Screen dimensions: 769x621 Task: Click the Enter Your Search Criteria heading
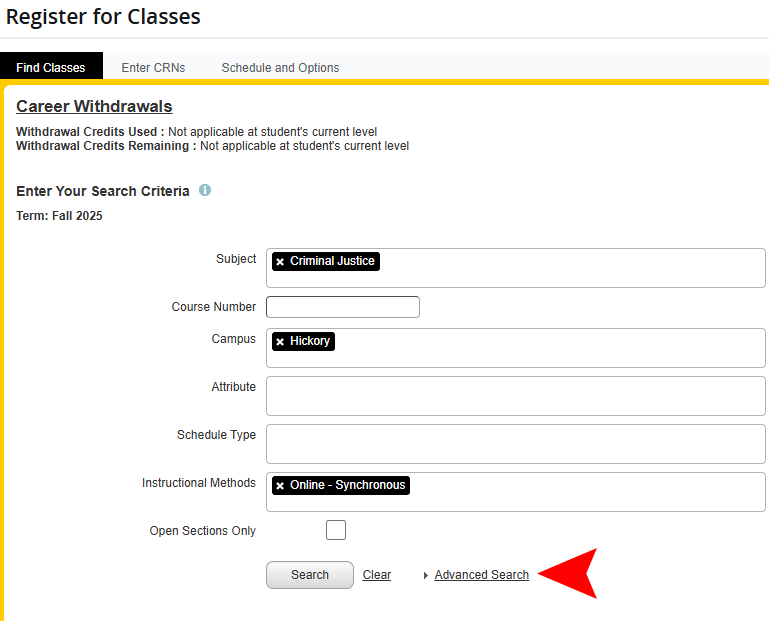point(103,191)
